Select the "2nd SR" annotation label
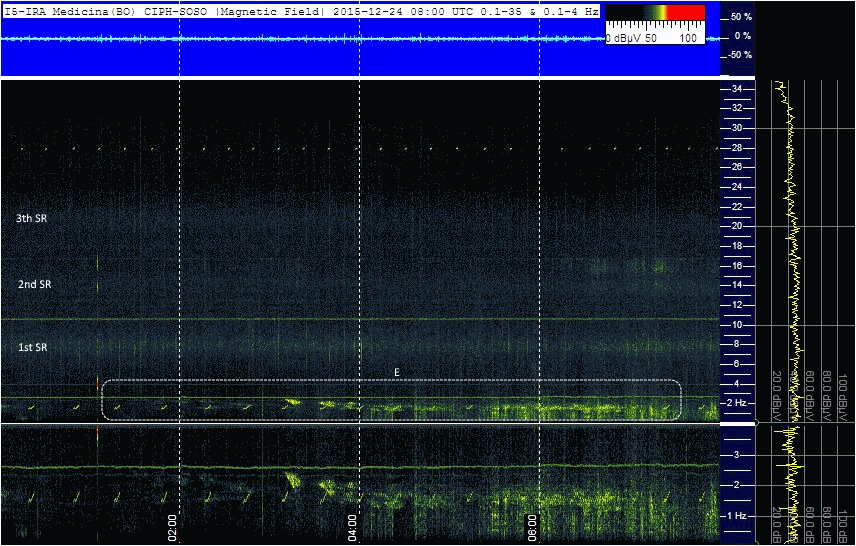The width and height of the screenshot is (856, 546). click(34, 284)
